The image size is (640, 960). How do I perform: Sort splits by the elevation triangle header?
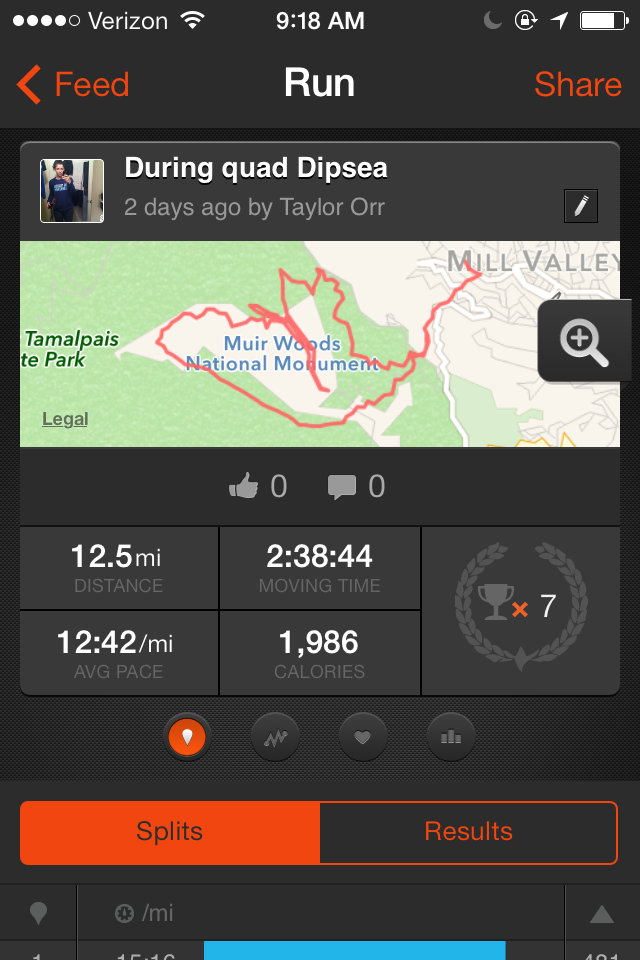602,913
